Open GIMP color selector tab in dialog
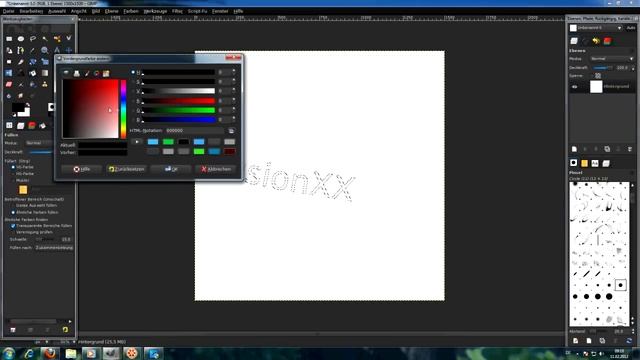The height and width of the screenshot is (360, 640). point(66,73)
